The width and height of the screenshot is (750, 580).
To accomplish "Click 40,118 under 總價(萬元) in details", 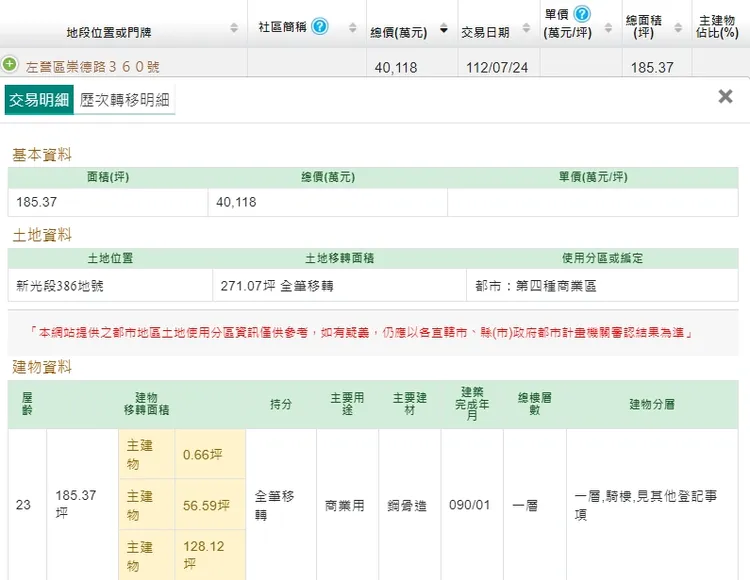I will (x=236, y=202).
